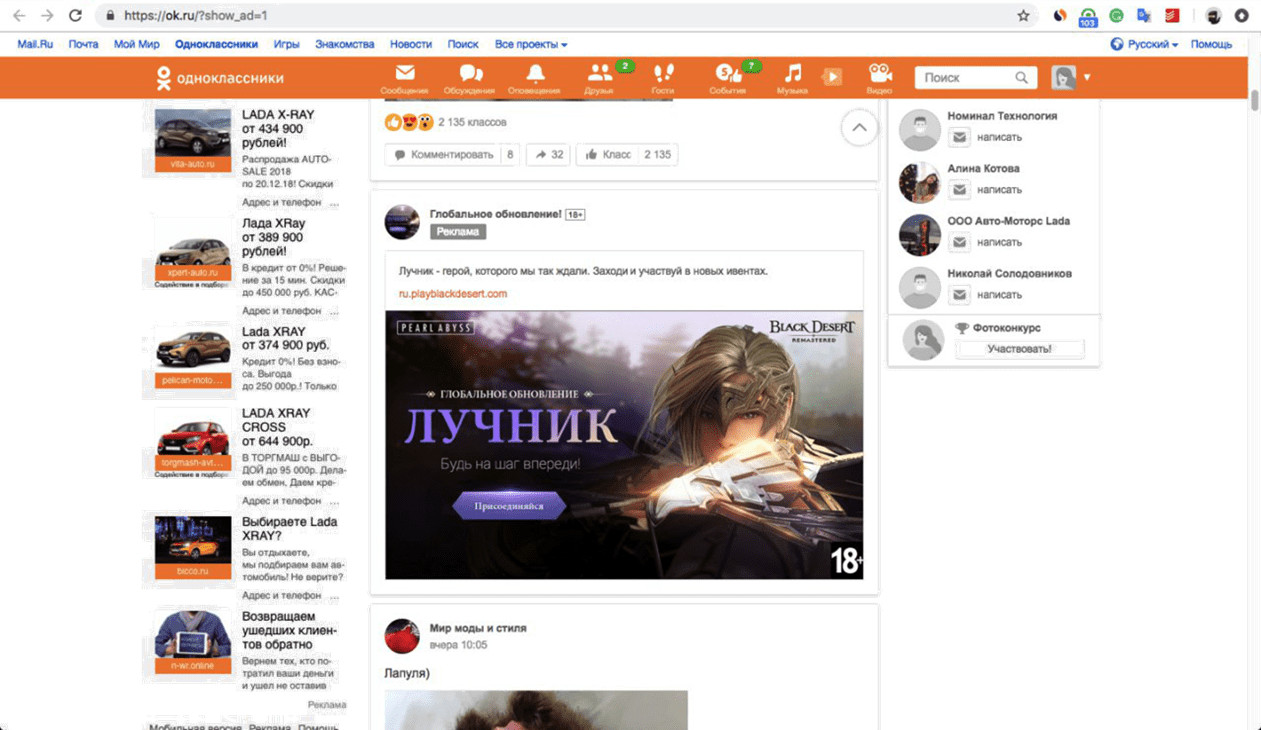
Task: Click the Глобальное обновление! post title
Action: [x=495, y=214]
